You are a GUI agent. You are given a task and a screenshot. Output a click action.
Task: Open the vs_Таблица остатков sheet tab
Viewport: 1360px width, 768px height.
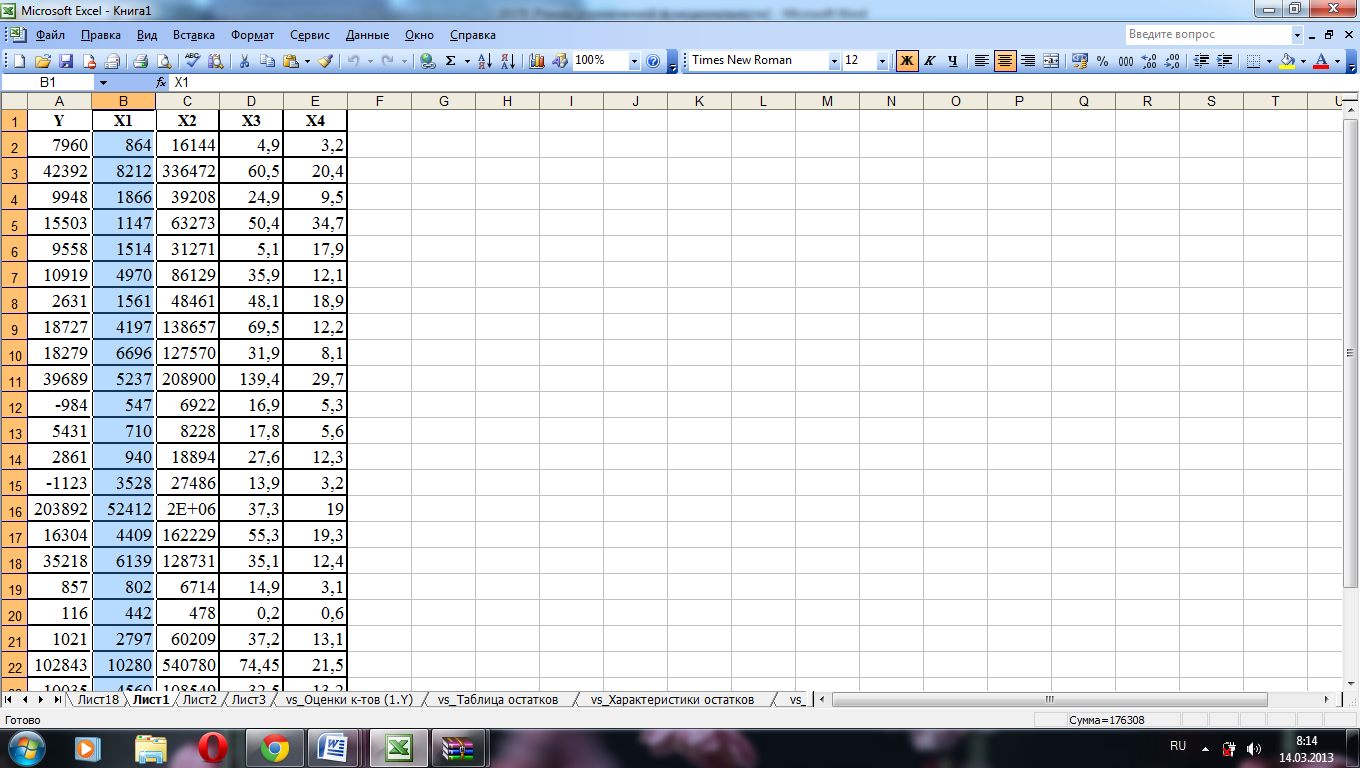point(498,700)
